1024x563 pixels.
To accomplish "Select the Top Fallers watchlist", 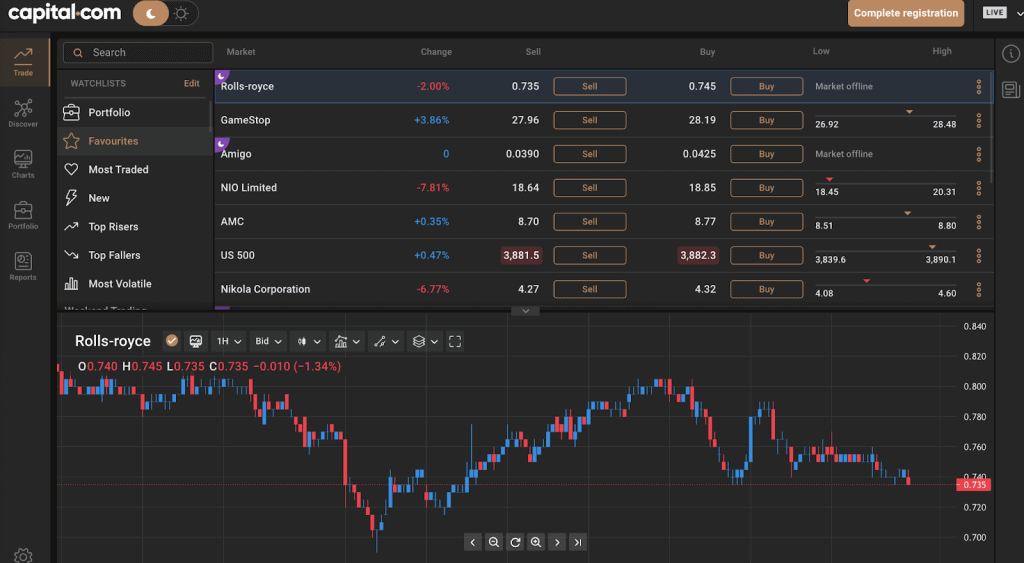I will [136, 255].
